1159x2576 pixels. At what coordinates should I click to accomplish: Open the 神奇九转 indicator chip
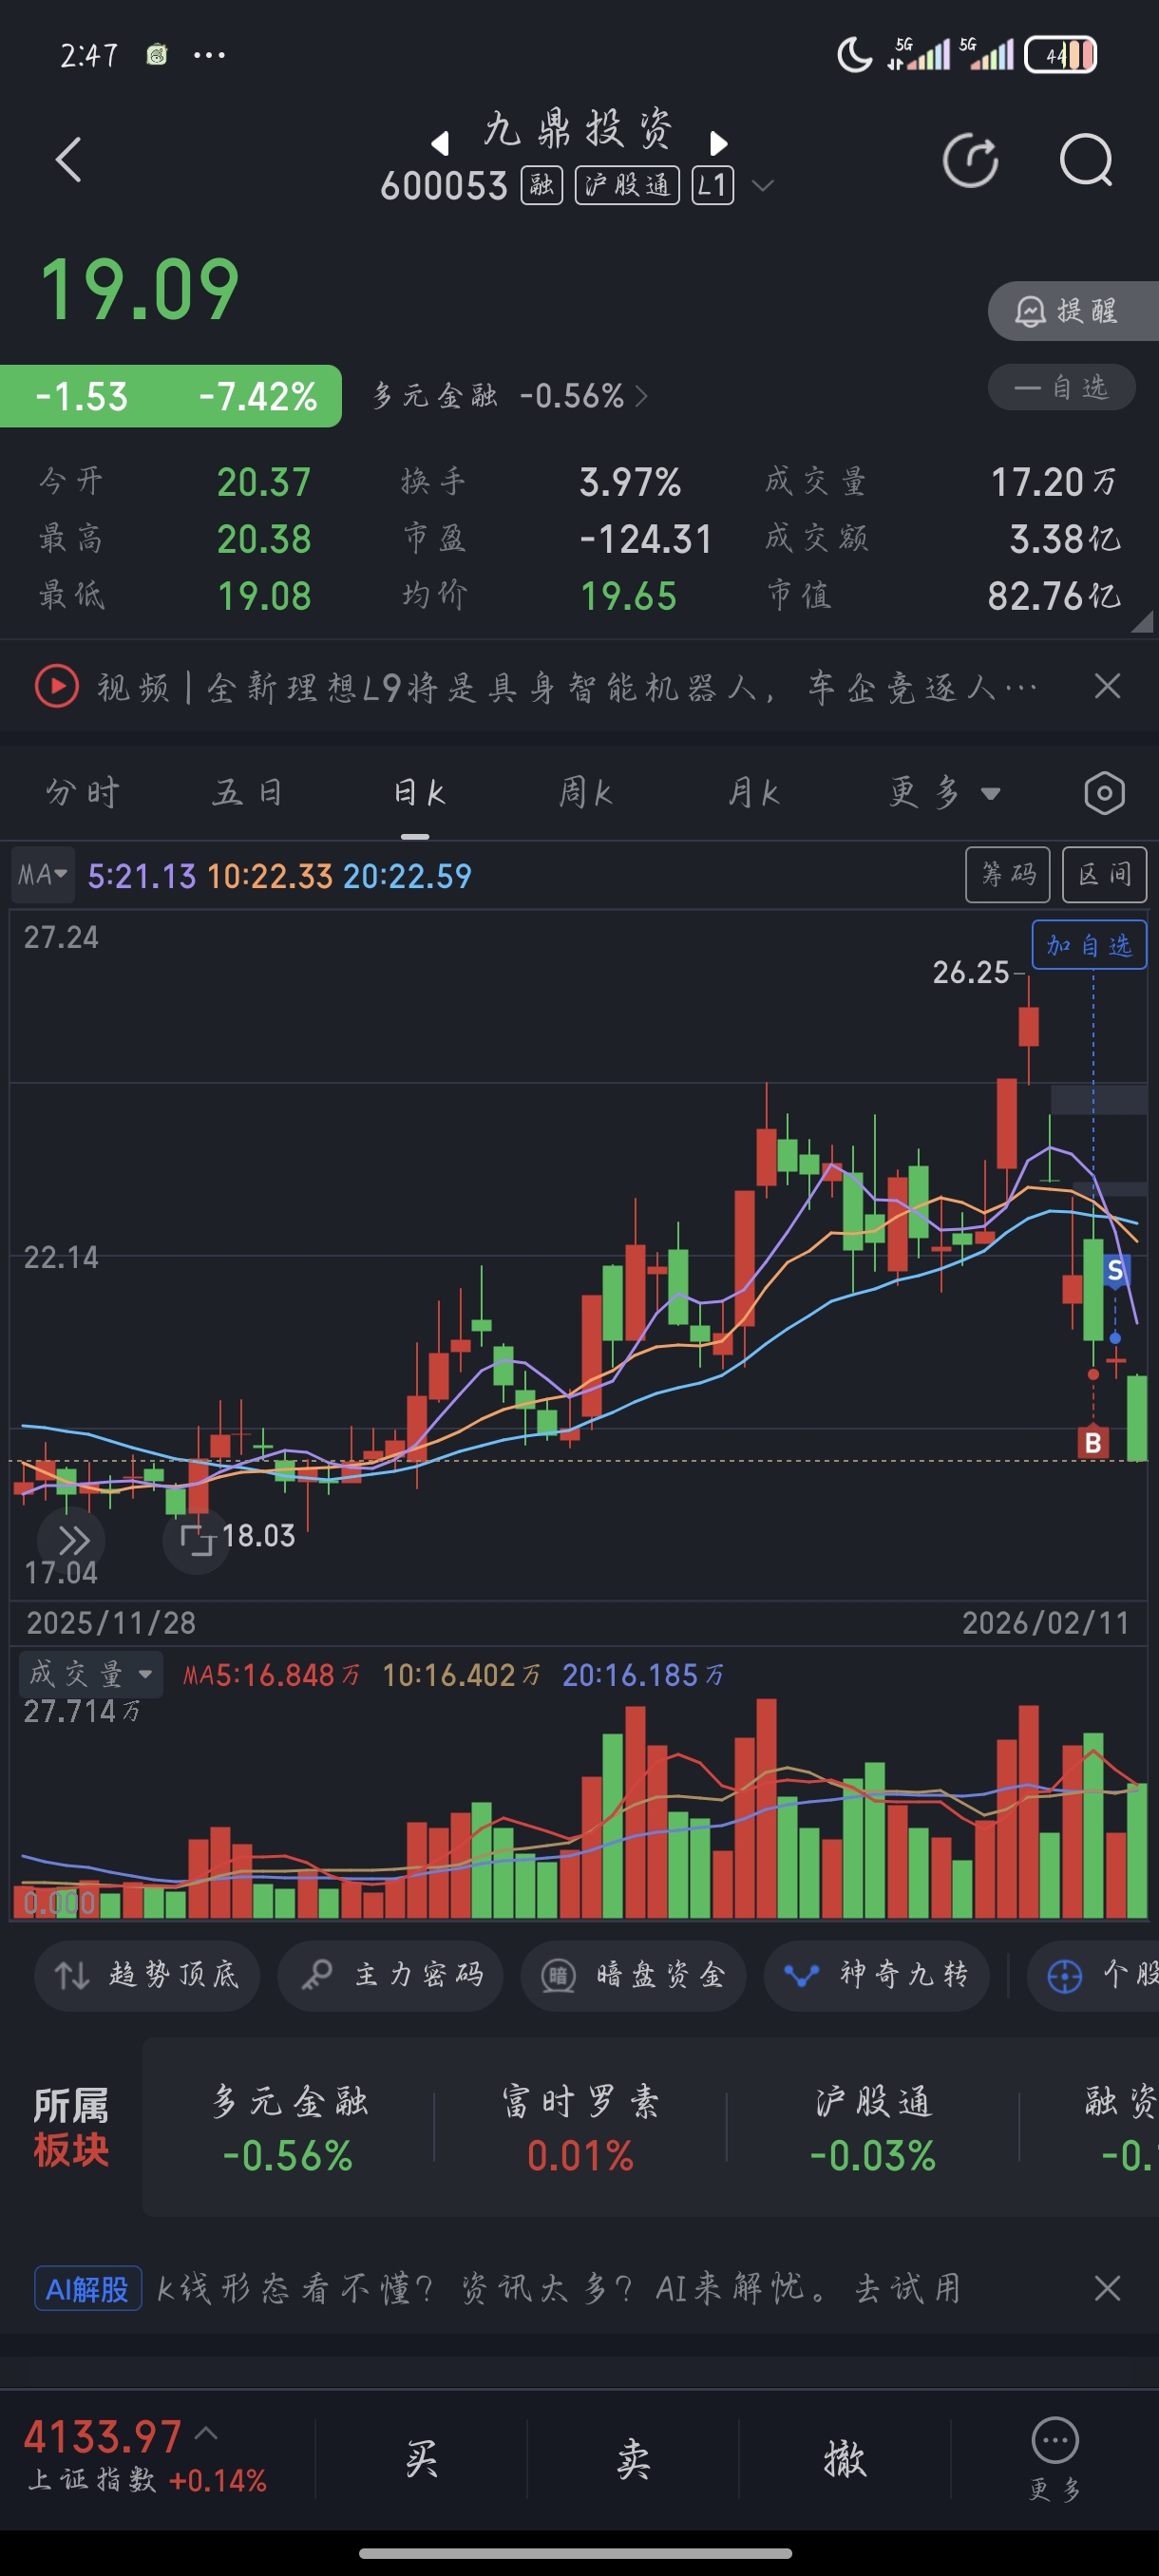point(877,1975)
